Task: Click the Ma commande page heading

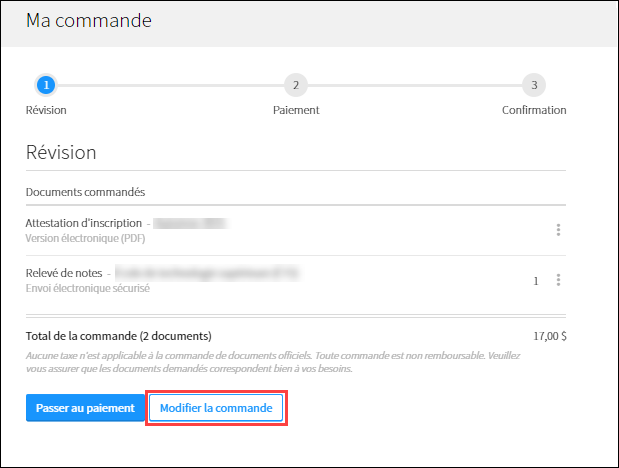Action: click(x=89, y=21)
